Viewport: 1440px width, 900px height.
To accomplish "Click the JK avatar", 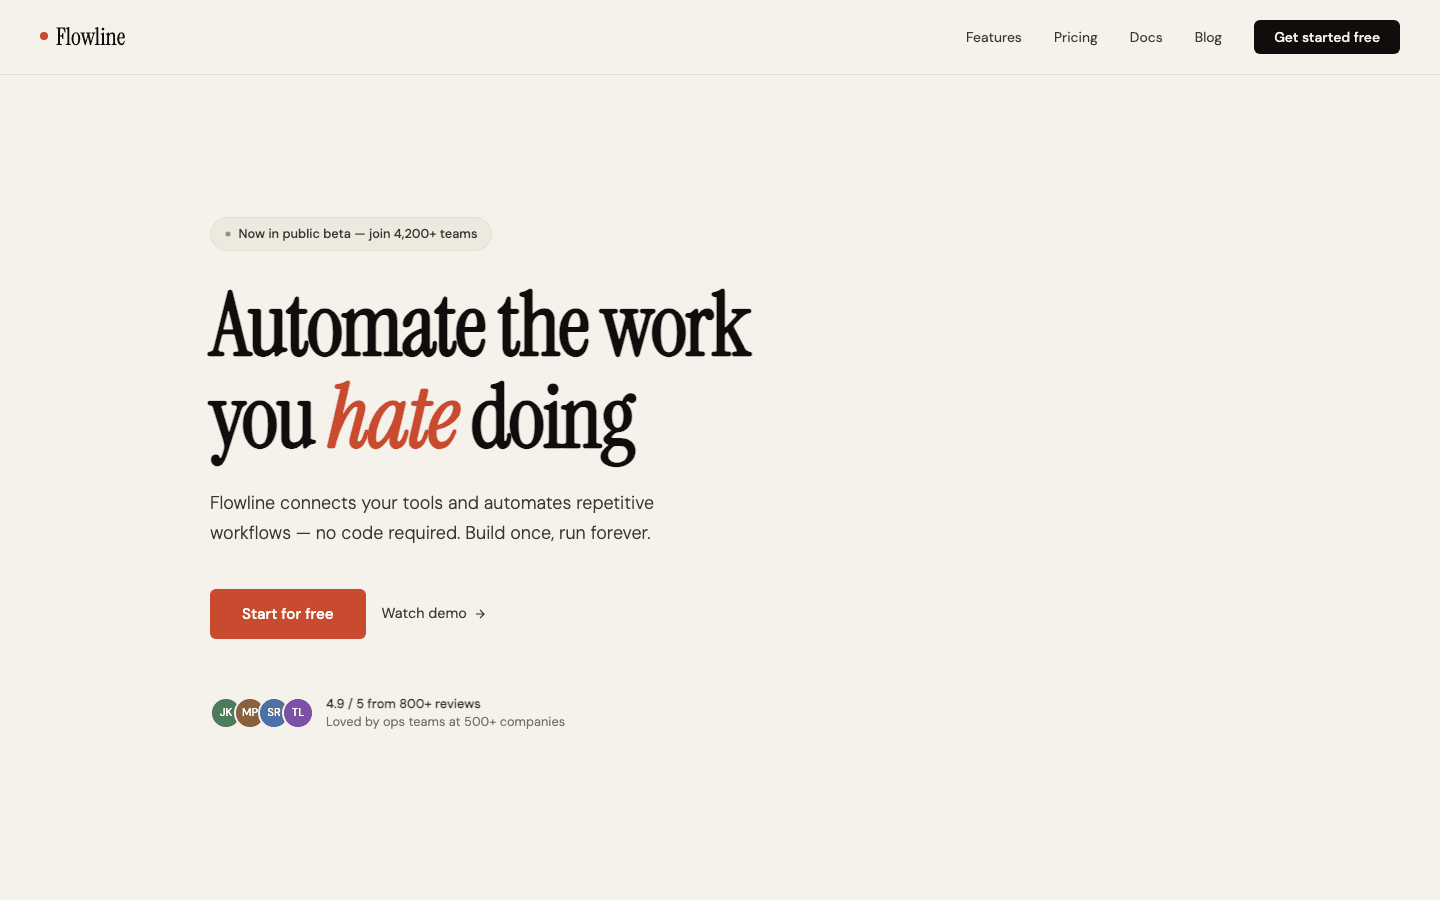I will [224, 713].
